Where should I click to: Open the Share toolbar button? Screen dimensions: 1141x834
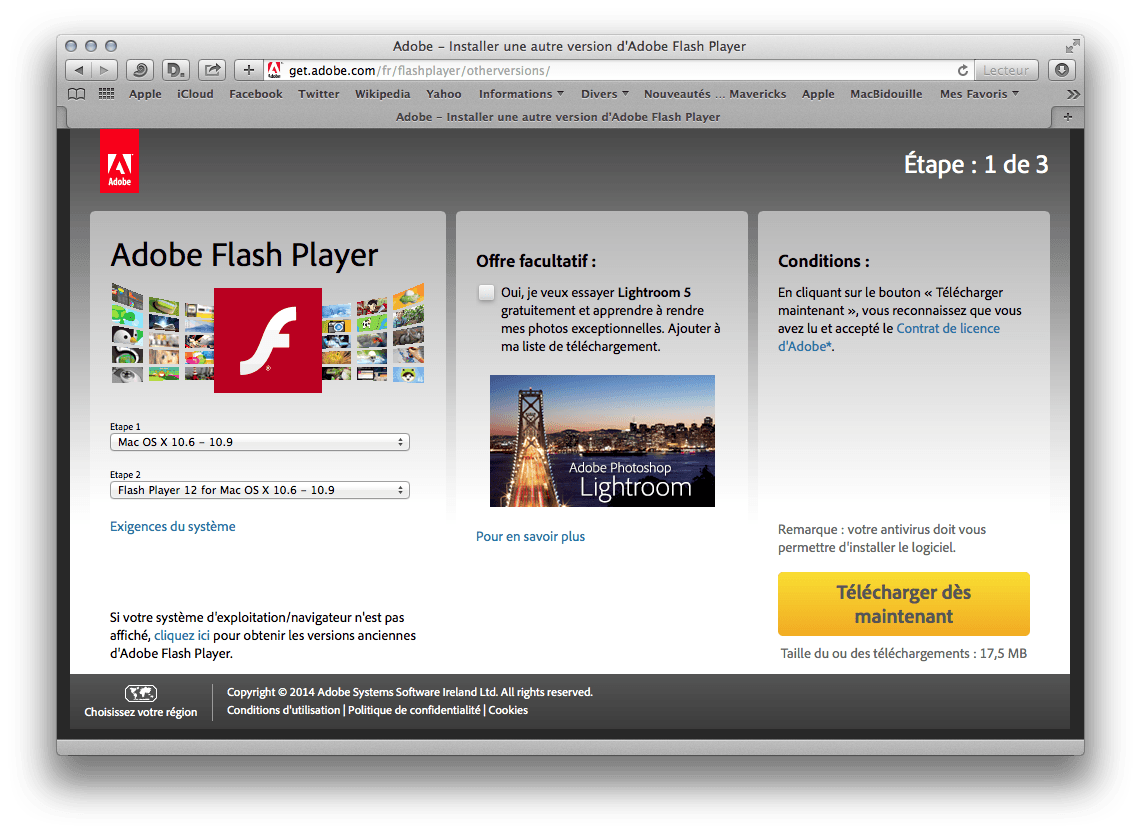[212, 70]
